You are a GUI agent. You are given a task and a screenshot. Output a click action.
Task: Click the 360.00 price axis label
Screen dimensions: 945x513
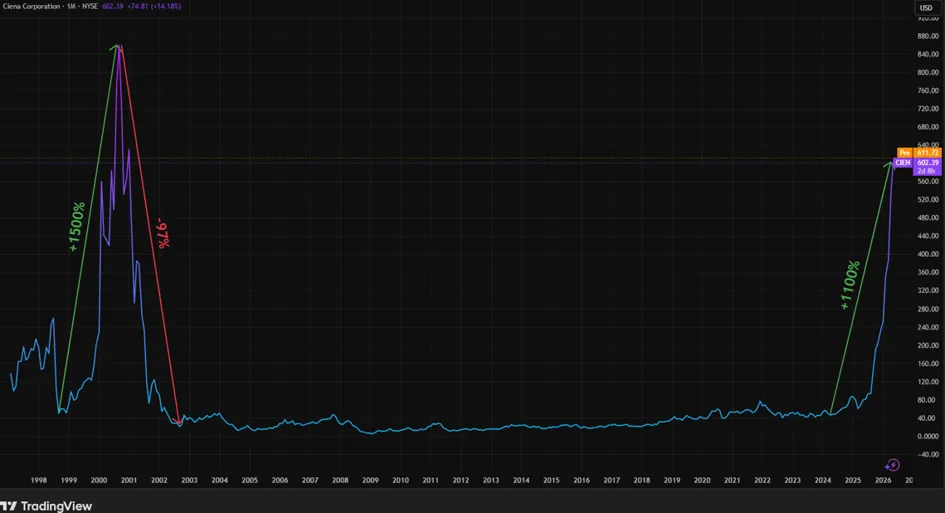(x=928, y=272)
